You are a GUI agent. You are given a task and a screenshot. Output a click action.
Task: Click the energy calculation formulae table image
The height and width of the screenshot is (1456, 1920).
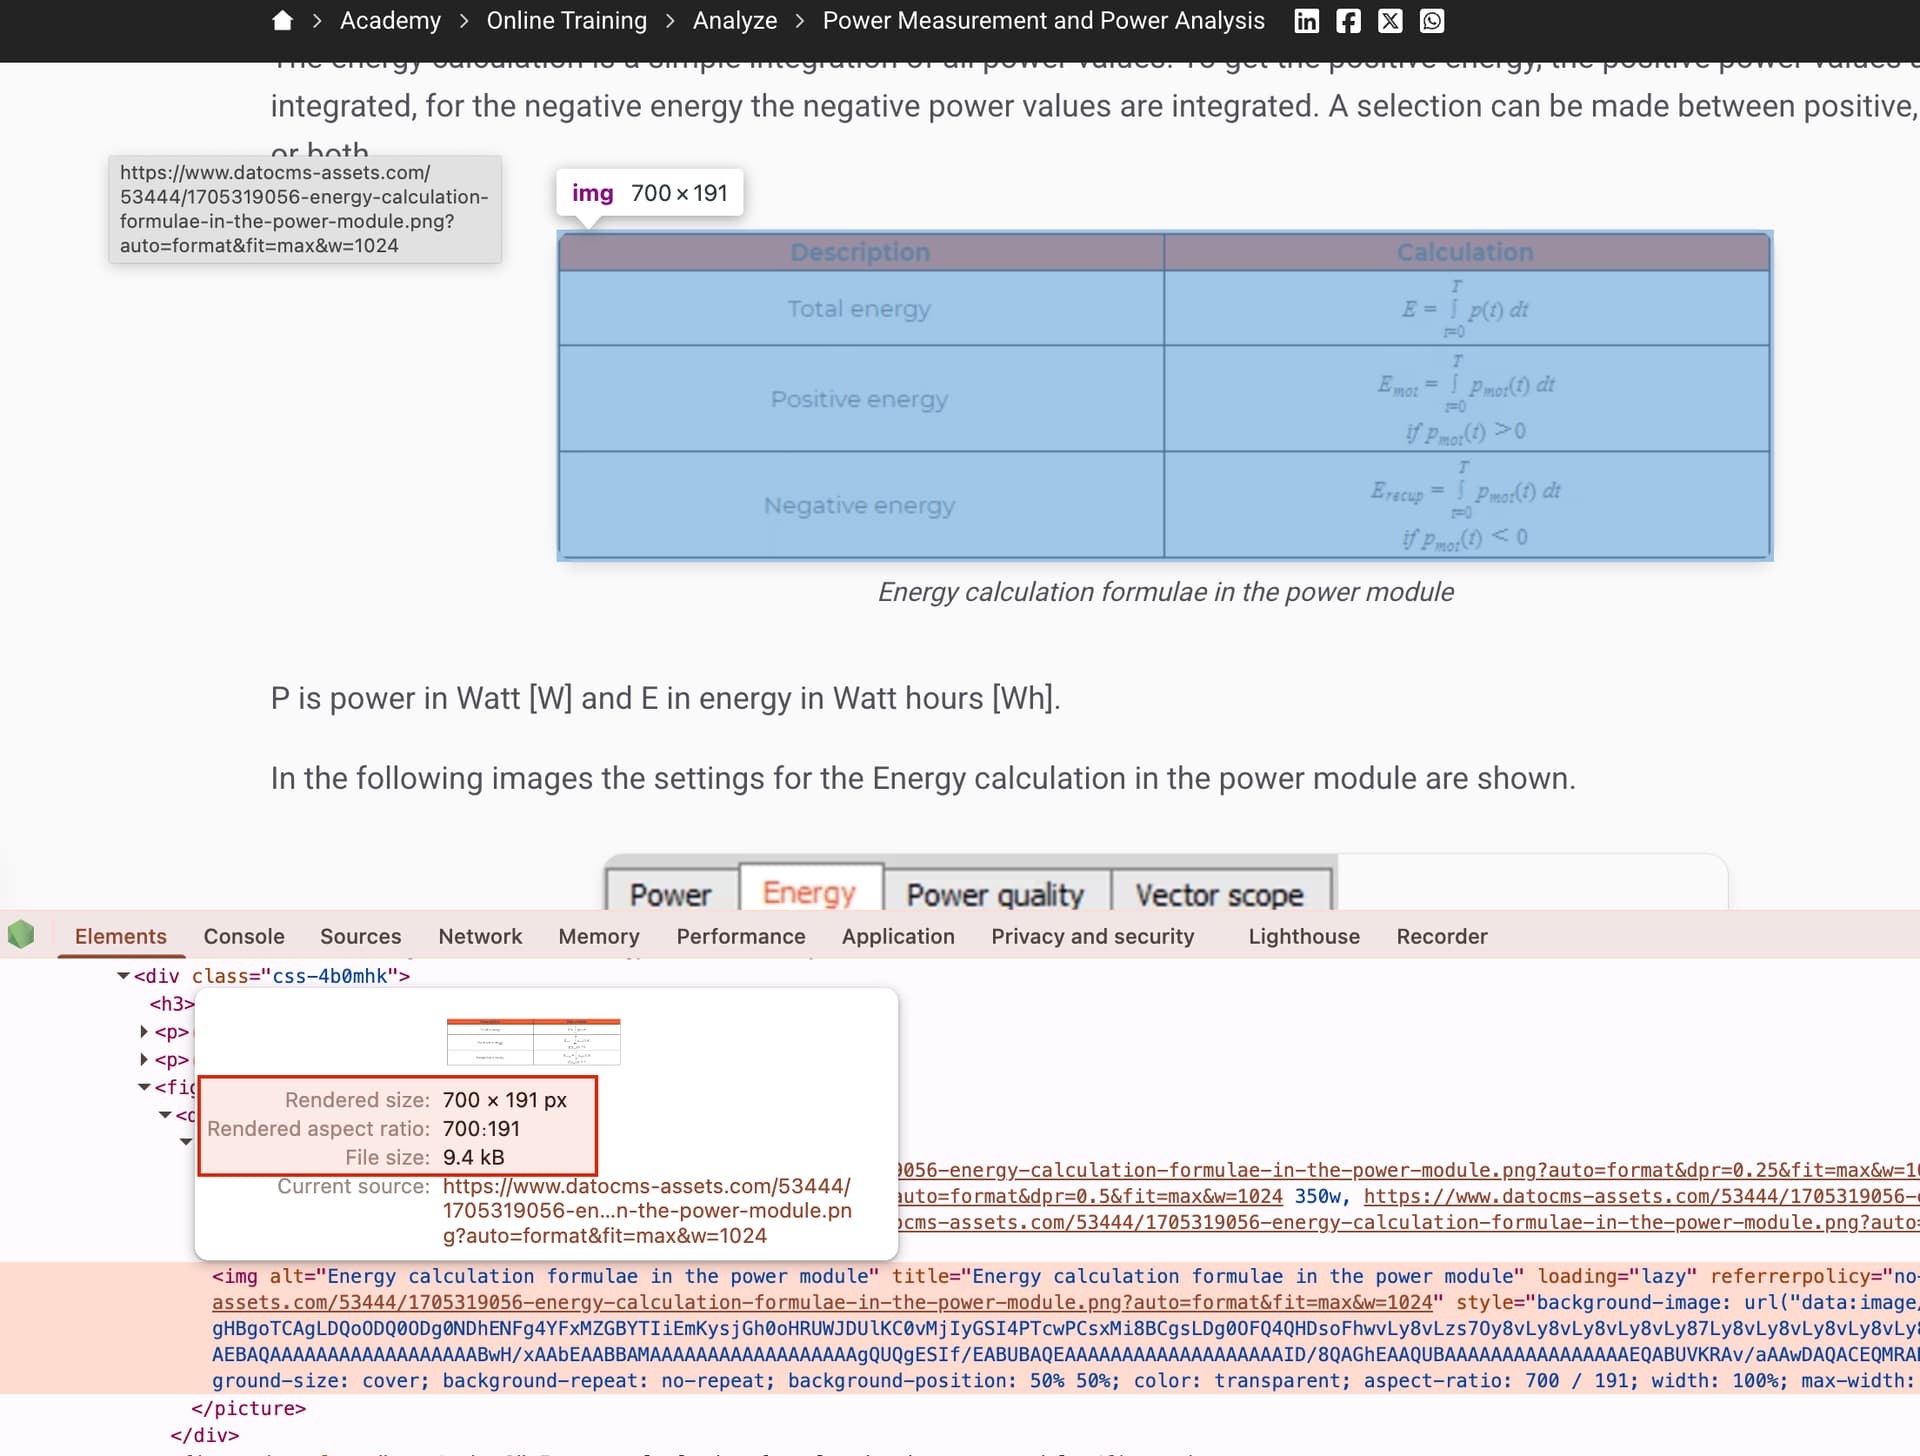tap(1165, 395)
